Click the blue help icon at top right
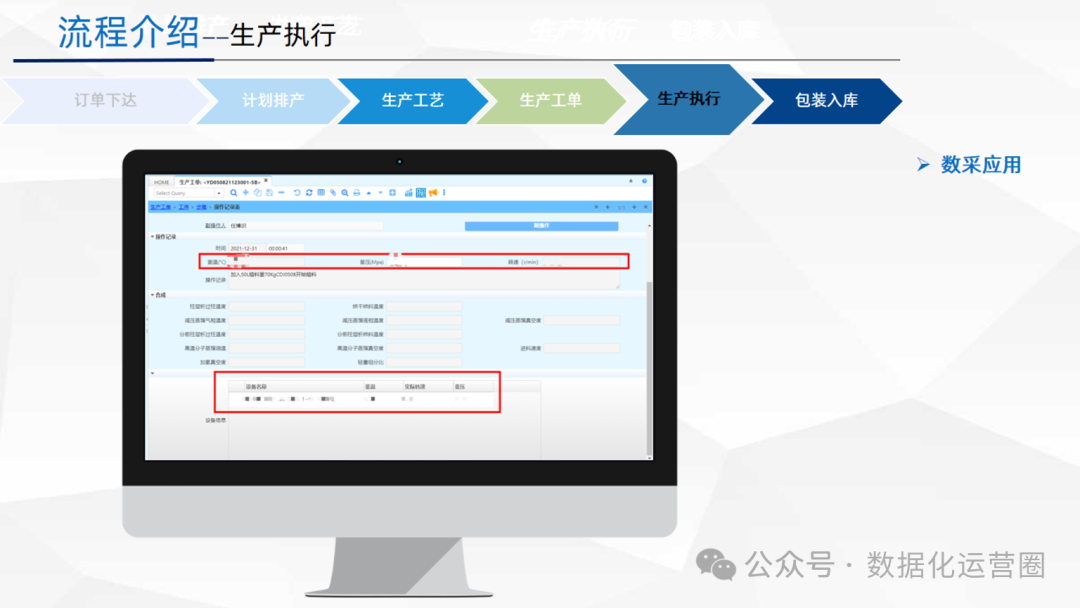Screen dimensions: 1080x608 [x=645, y=181]
